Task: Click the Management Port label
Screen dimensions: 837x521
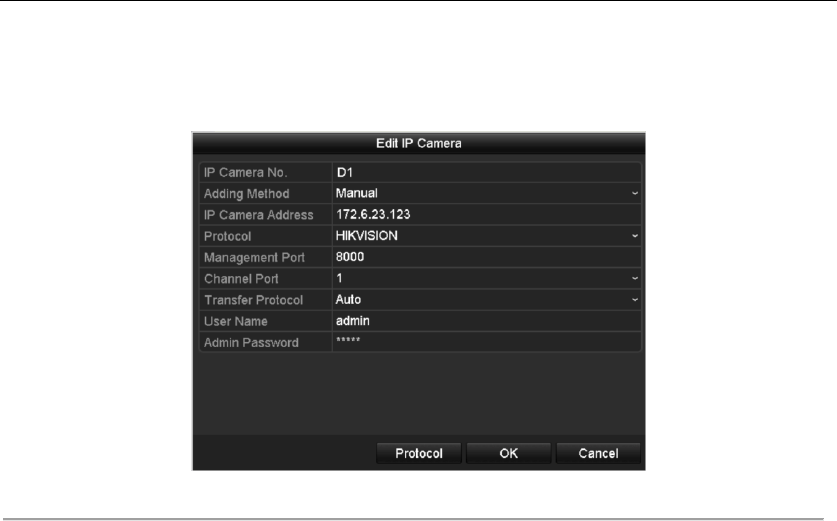Action: 254,257
